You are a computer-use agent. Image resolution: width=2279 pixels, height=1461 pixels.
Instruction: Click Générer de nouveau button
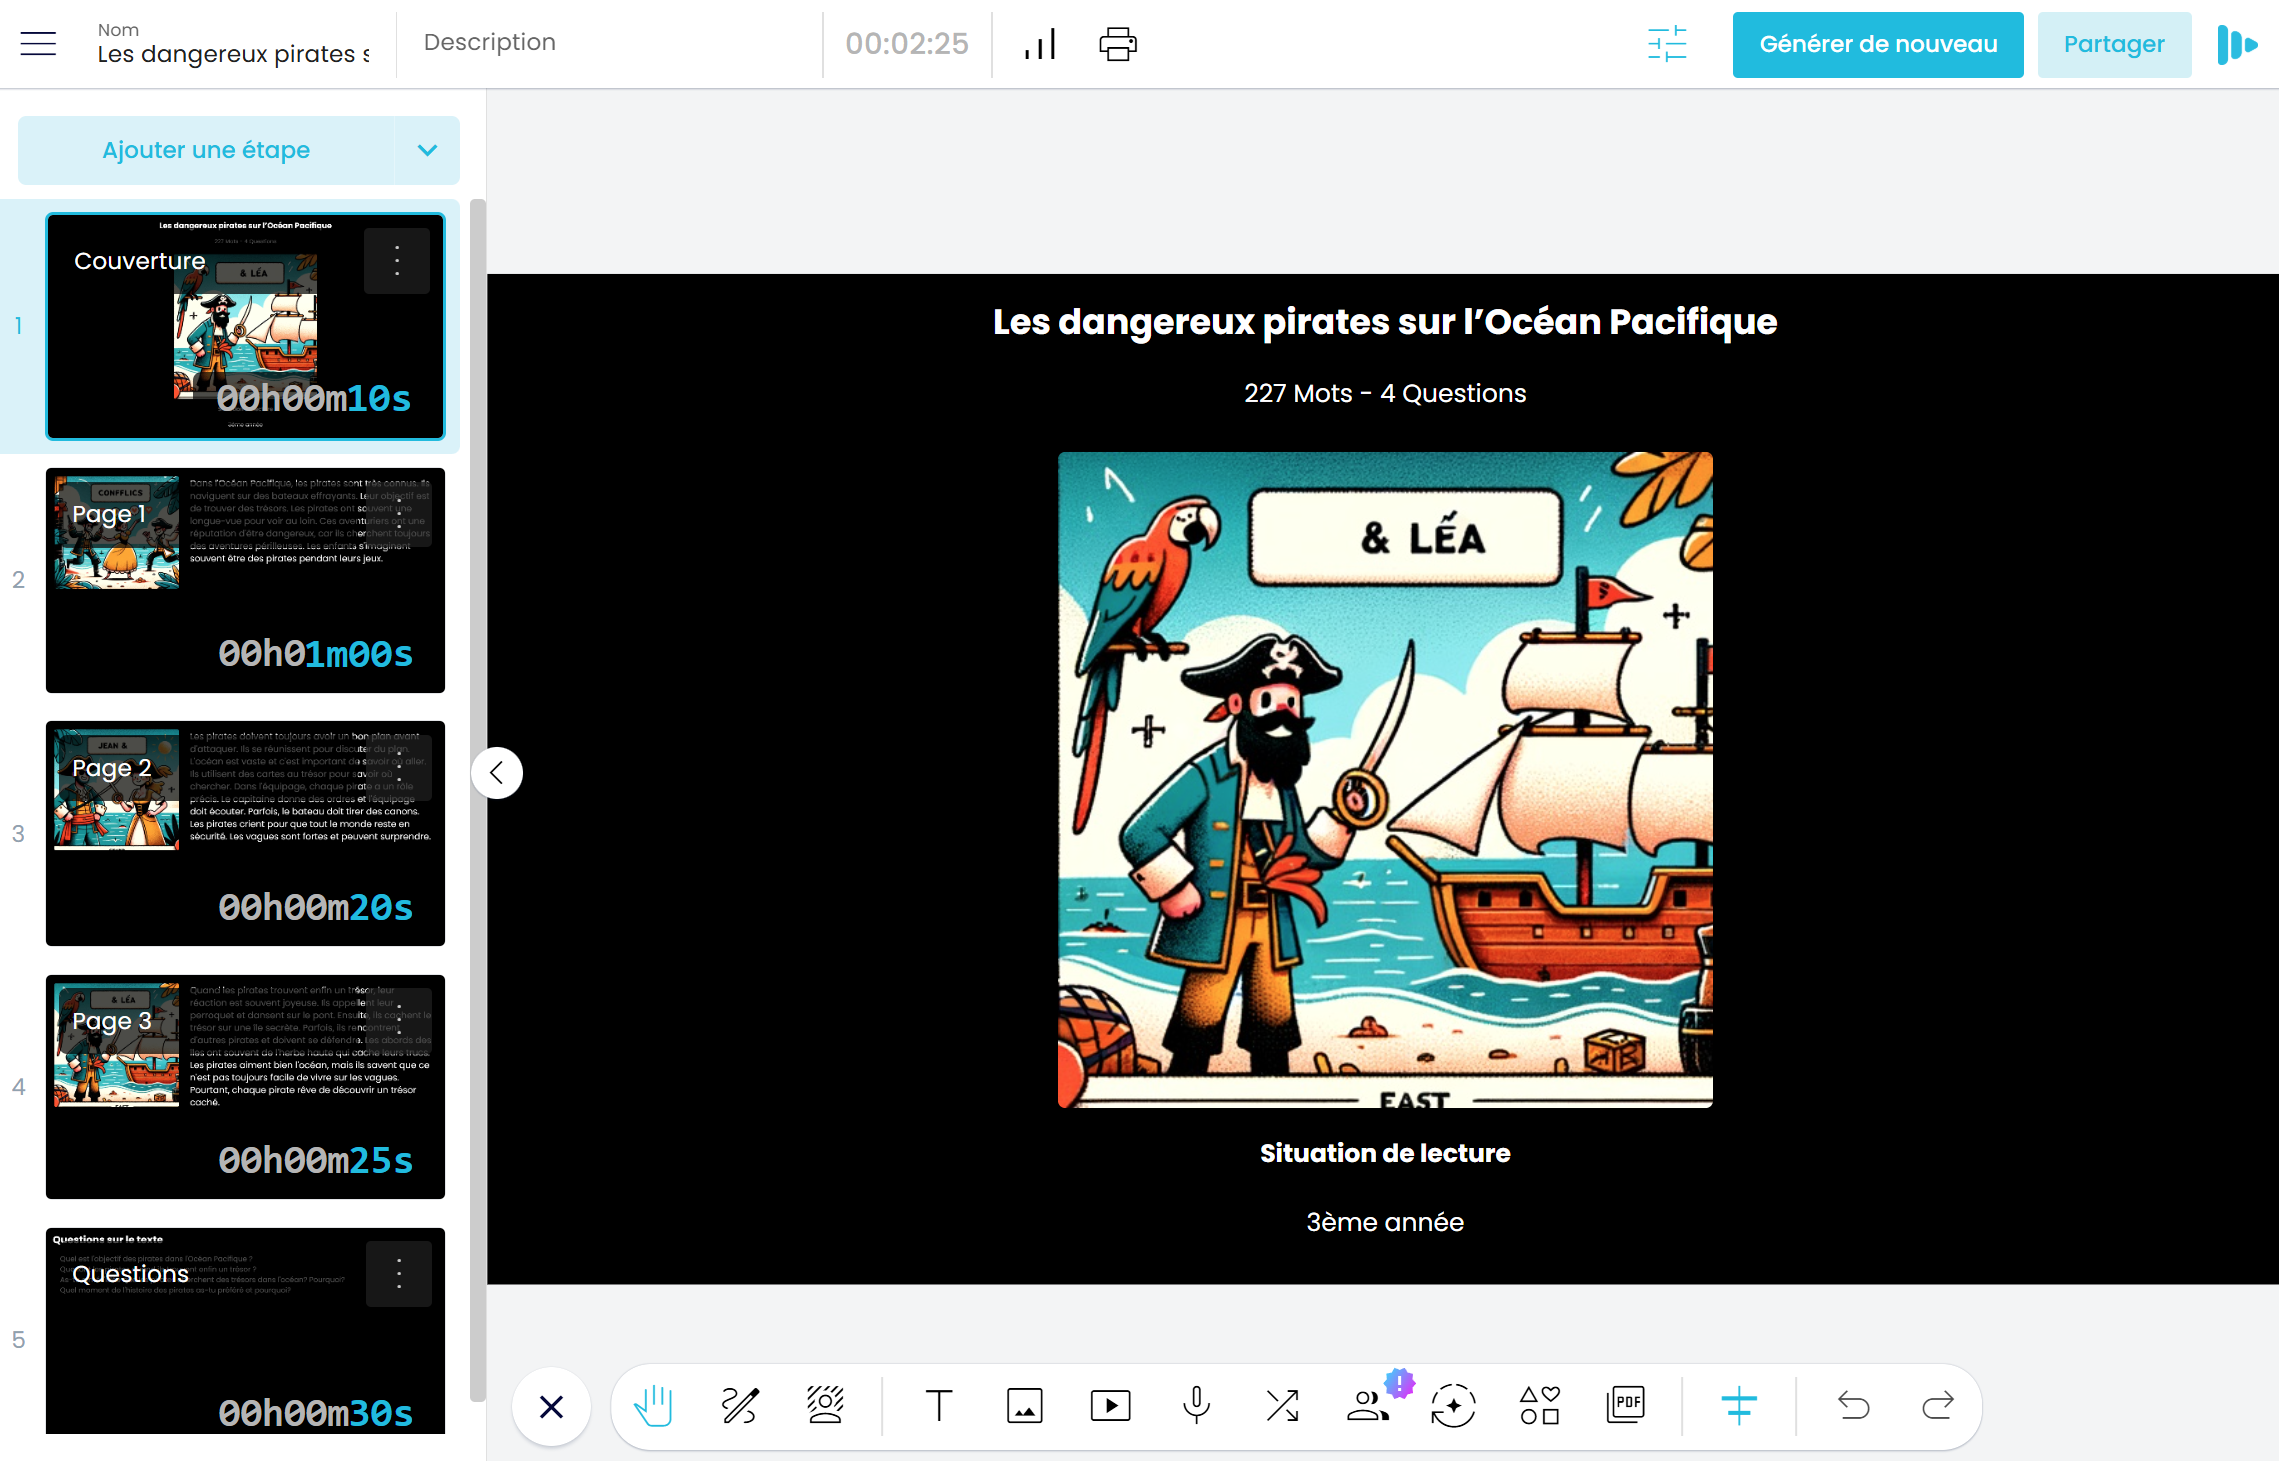(x=1878, y=44)
